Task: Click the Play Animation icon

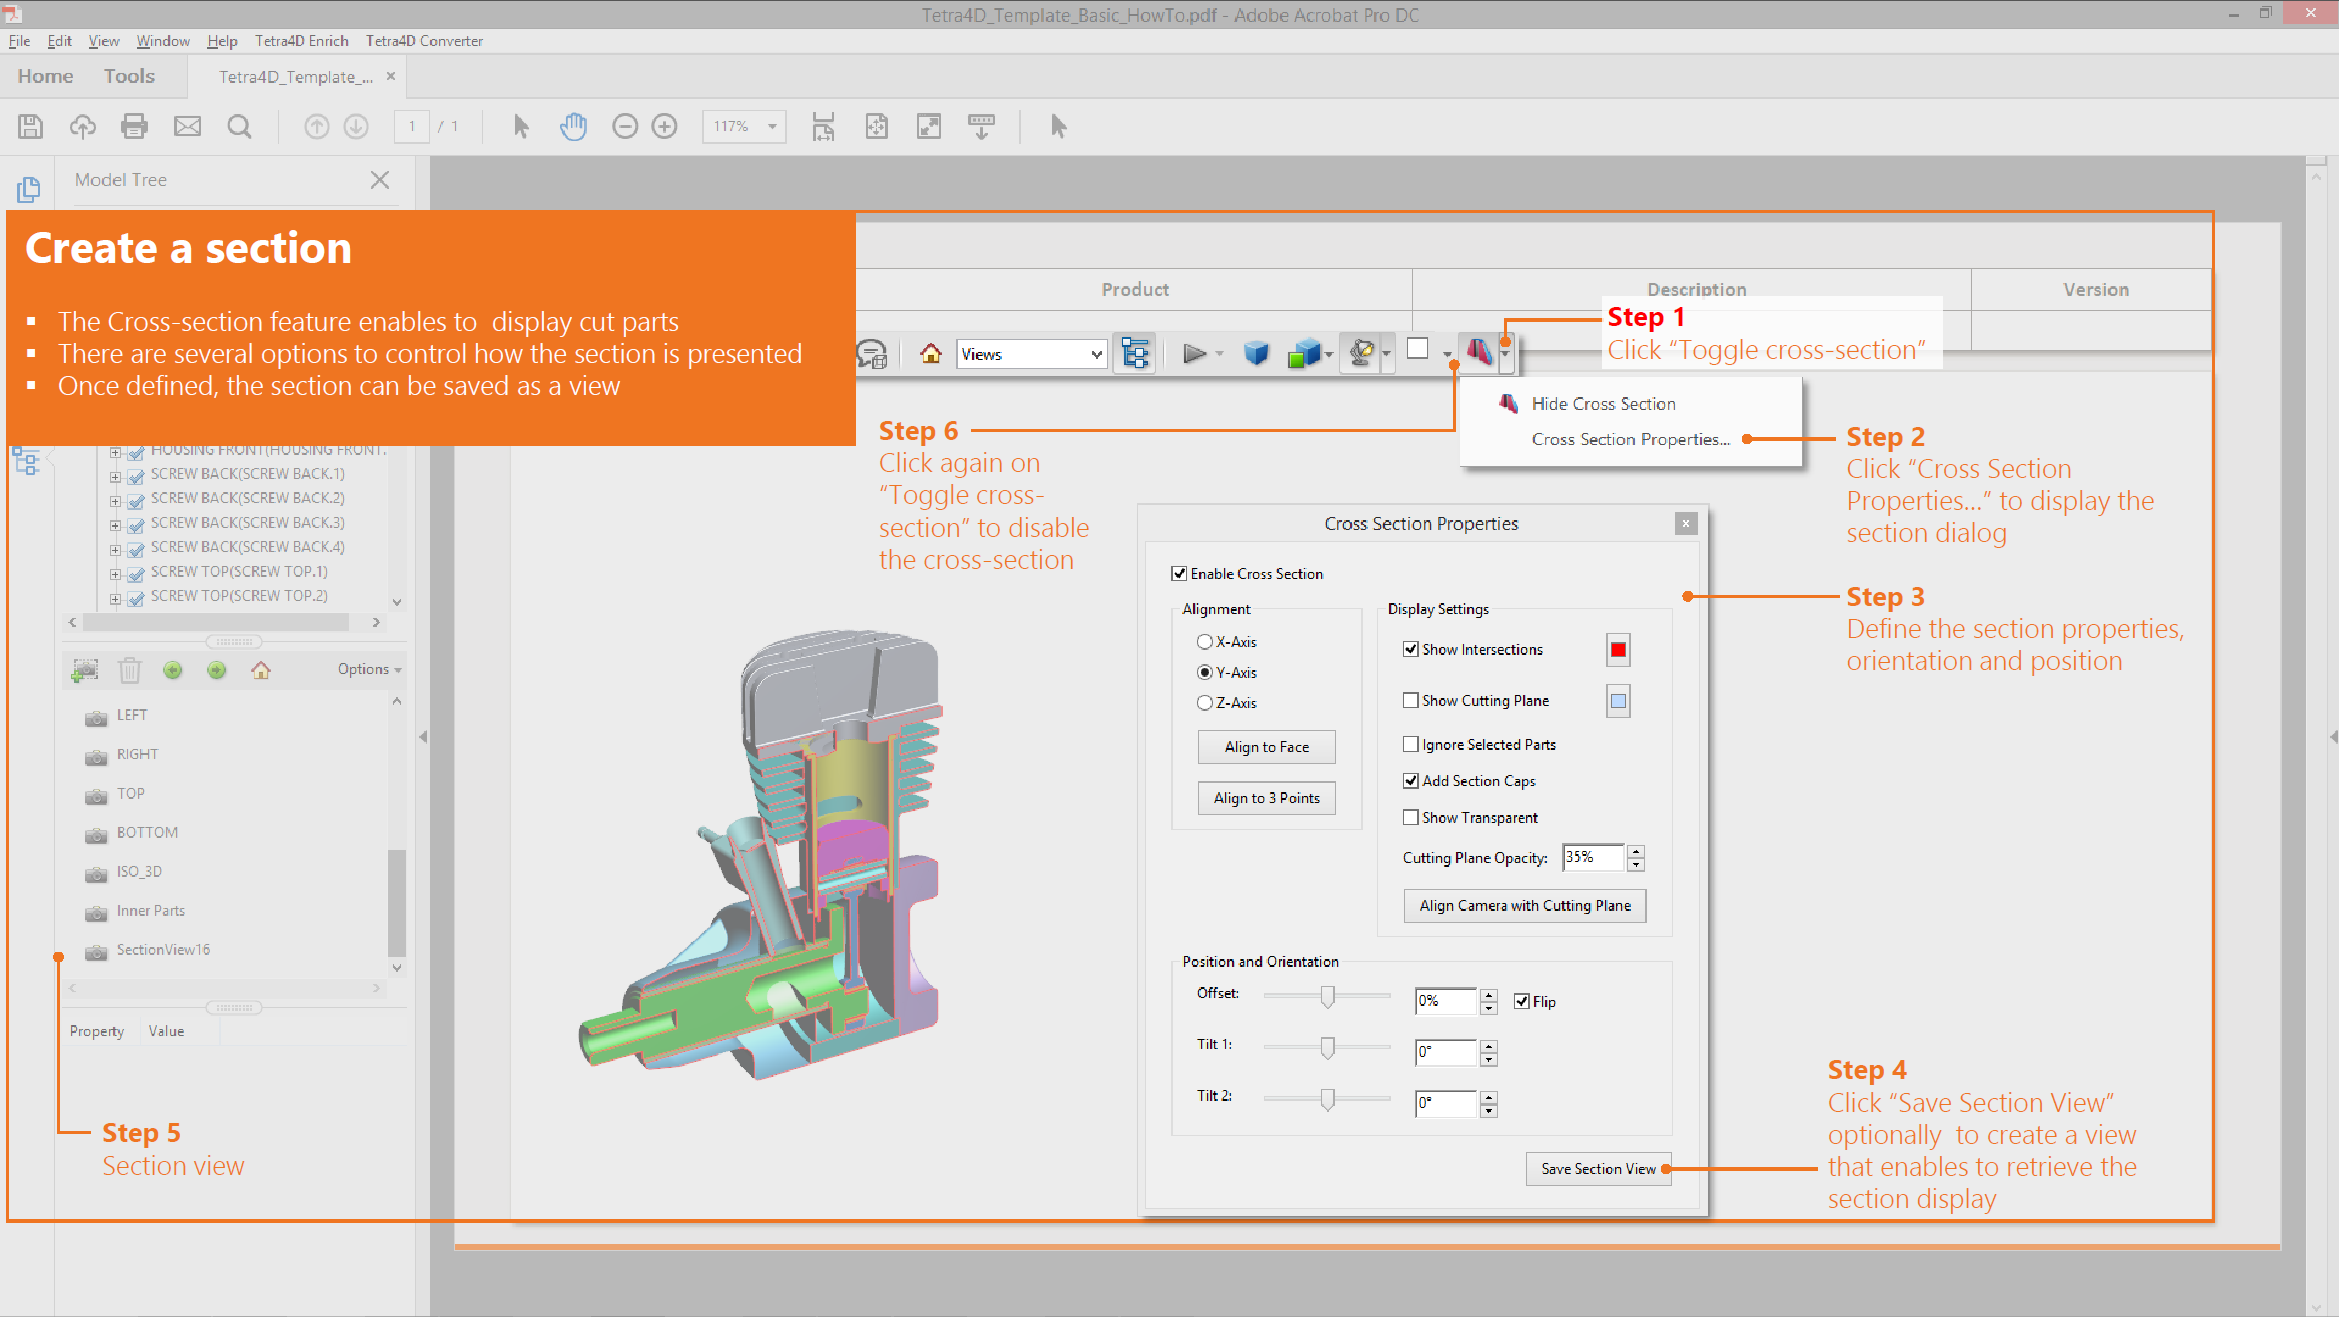Action: click(x=1193, y=354)
